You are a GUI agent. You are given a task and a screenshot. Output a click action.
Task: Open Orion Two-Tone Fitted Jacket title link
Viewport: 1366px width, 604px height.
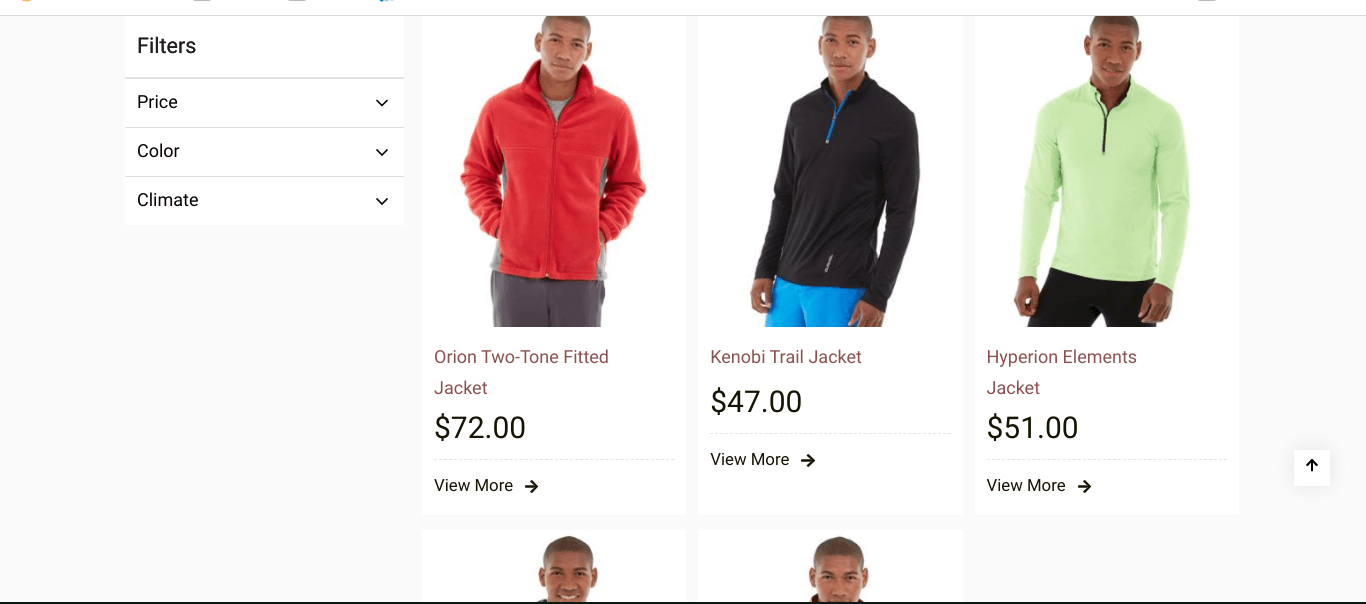point(521,372)
